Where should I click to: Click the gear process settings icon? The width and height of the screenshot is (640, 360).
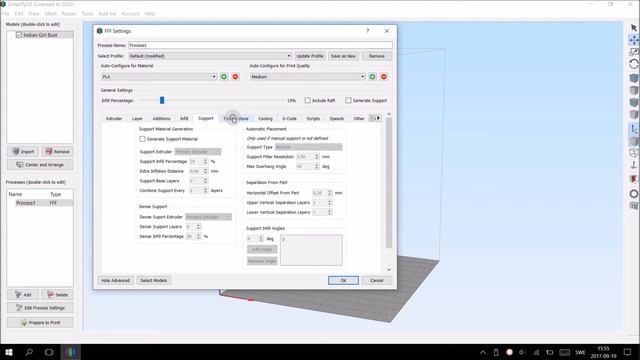633,193
